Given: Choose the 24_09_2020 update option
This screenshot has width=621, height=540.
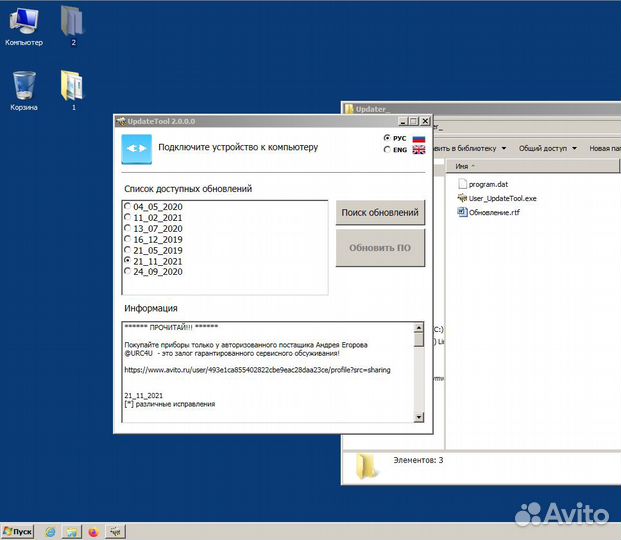Looking at the screenshot, I should (126, 271).
